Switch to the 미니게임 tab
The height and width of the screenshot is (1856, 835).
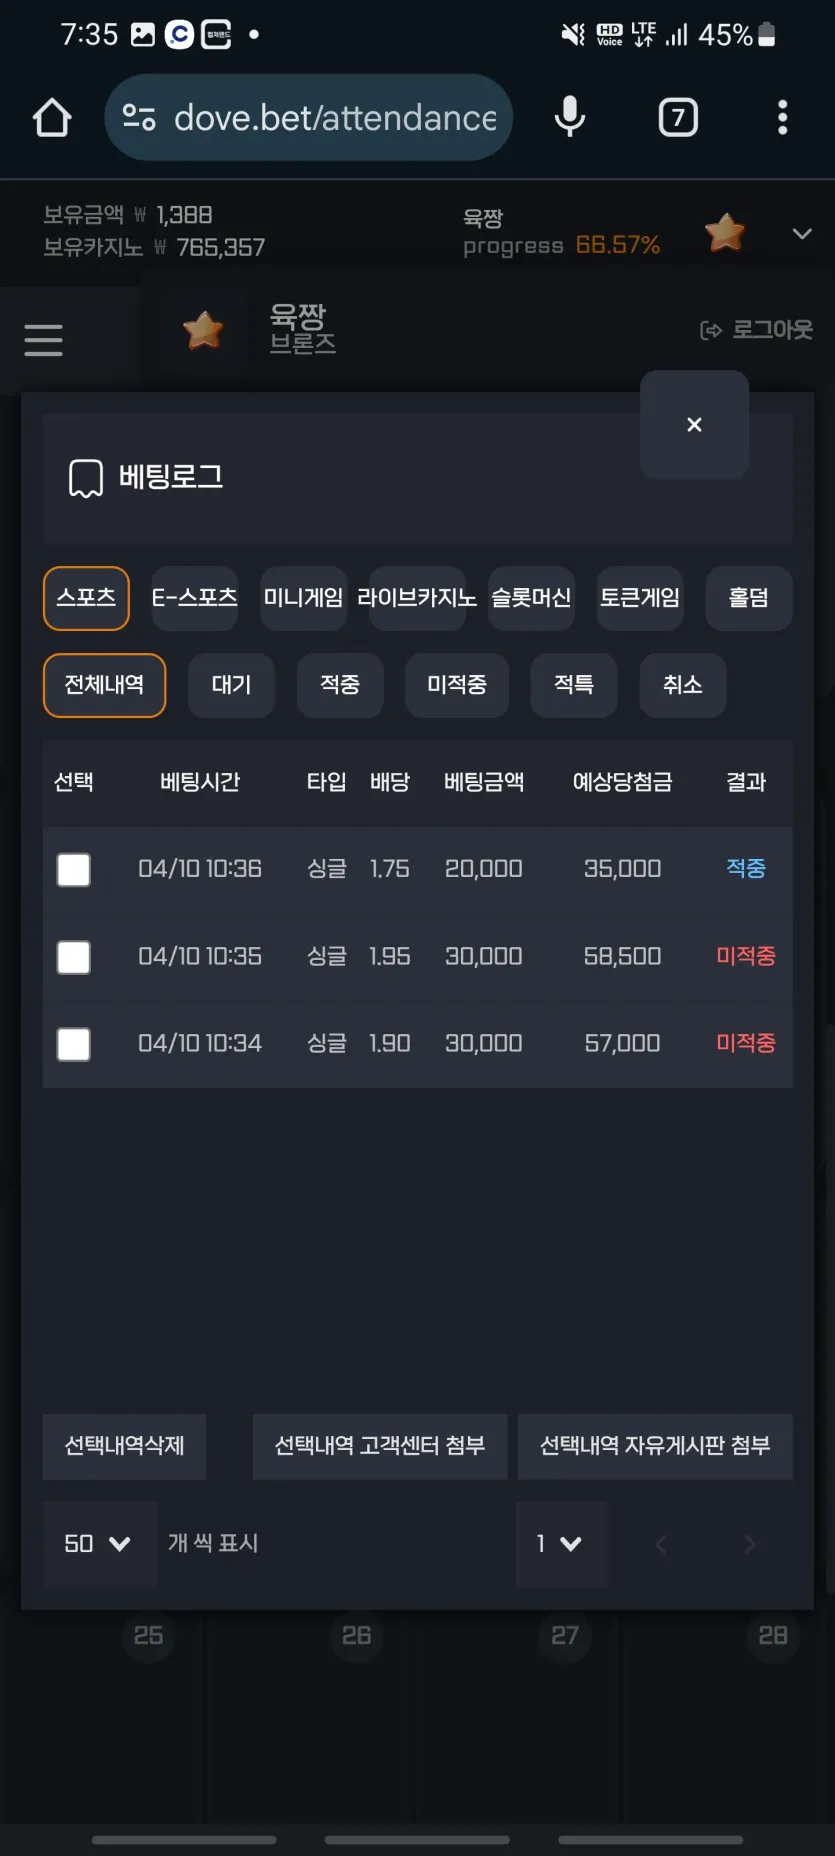303,598
